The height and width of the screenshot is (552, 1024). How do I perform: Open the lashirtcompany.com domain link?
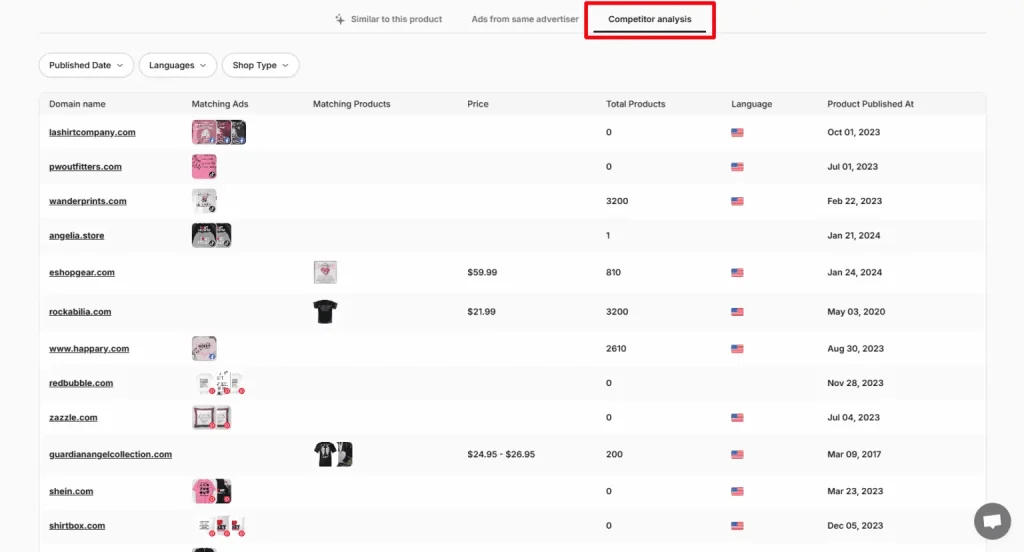point(92,132)
